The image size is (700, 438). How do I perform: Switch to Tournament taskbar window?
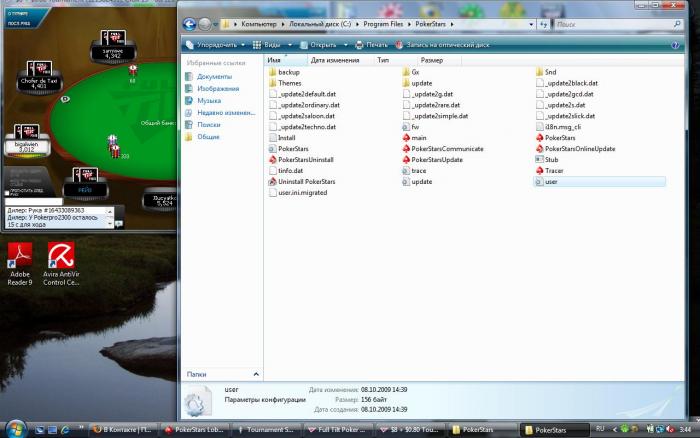(266, 430)
